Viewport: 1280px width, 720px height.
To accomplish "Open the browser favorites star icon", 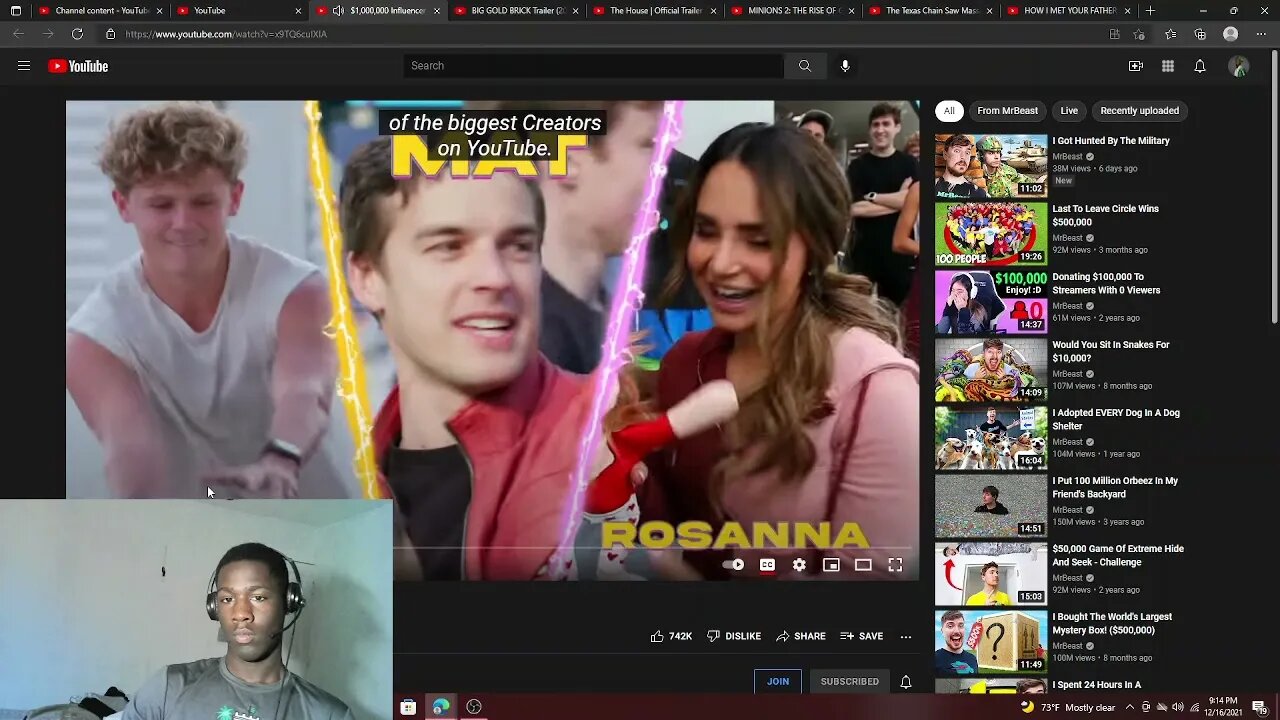I will (1170, 34).
